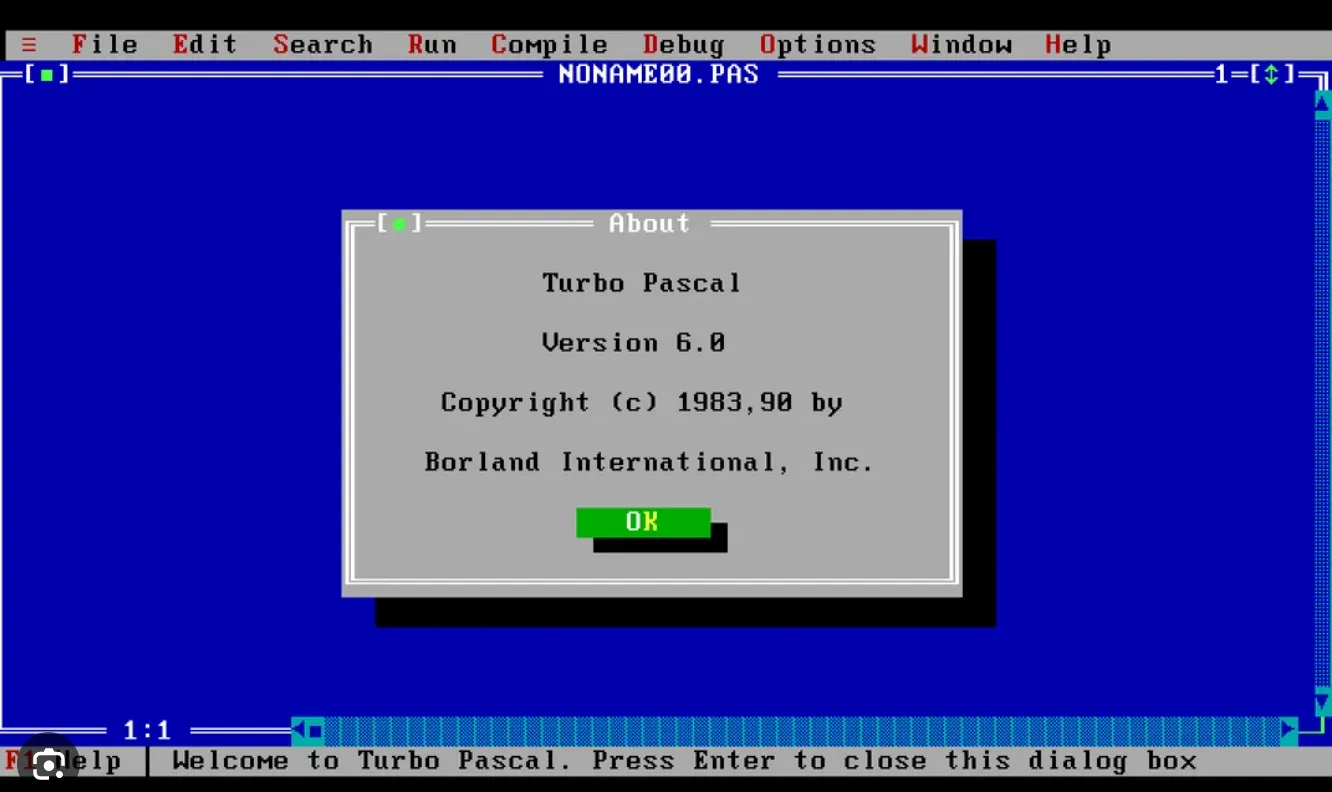
Task: Open the Run menu
Action: pos(431,45)
